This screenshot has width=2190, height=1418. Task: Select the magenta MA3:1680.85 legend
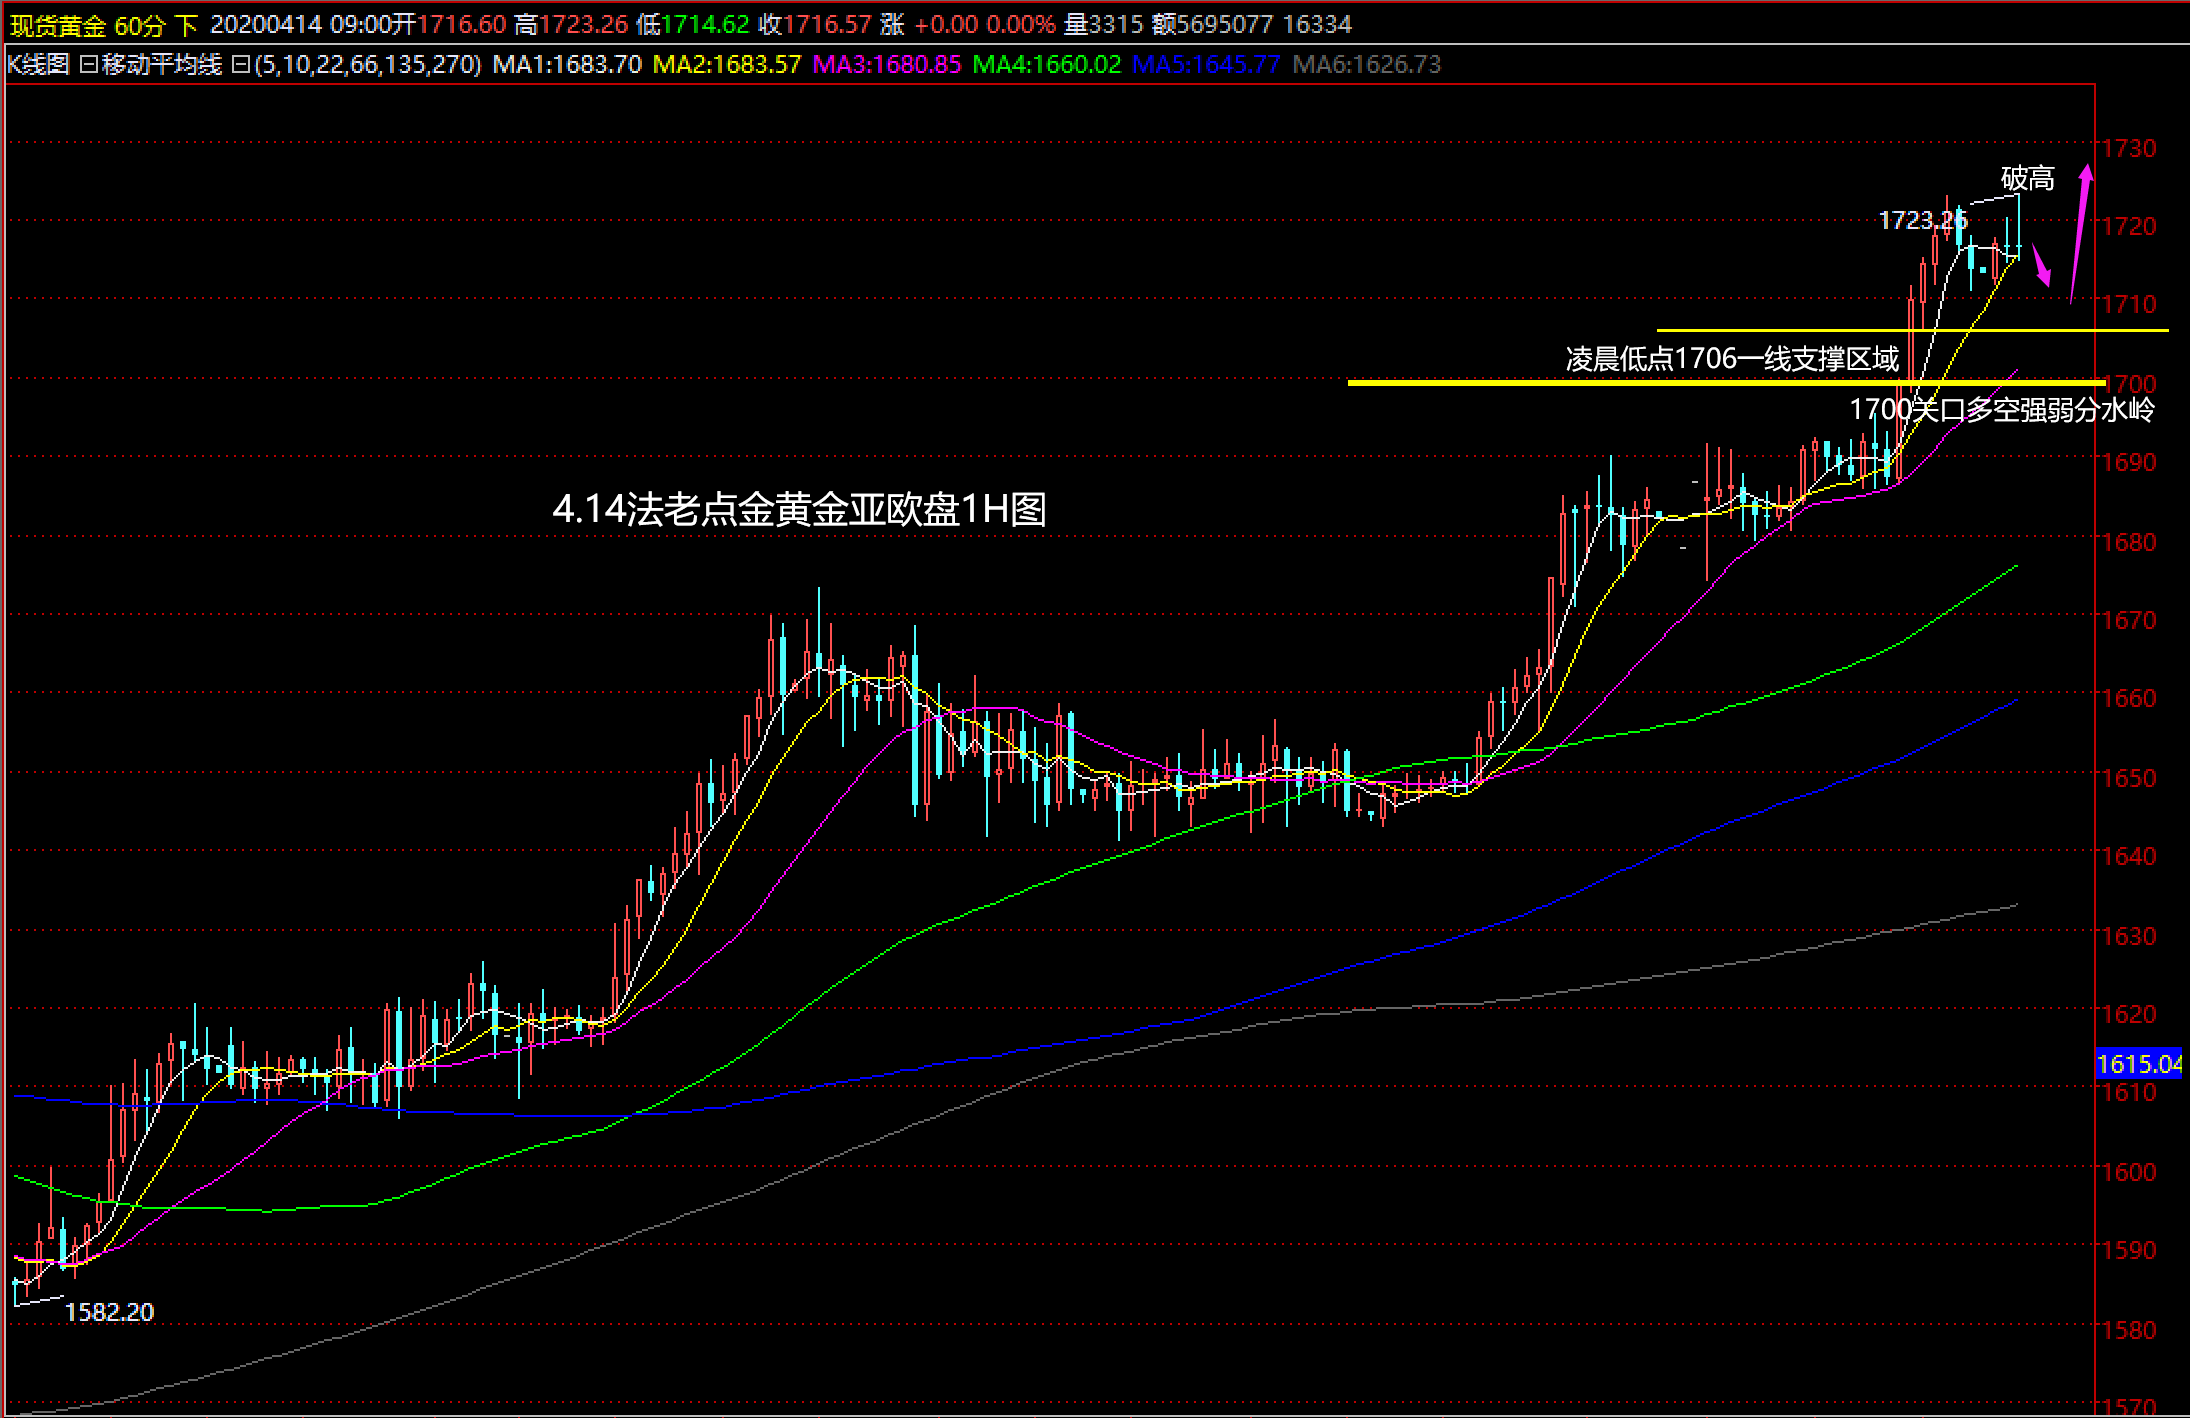[886, 65]
